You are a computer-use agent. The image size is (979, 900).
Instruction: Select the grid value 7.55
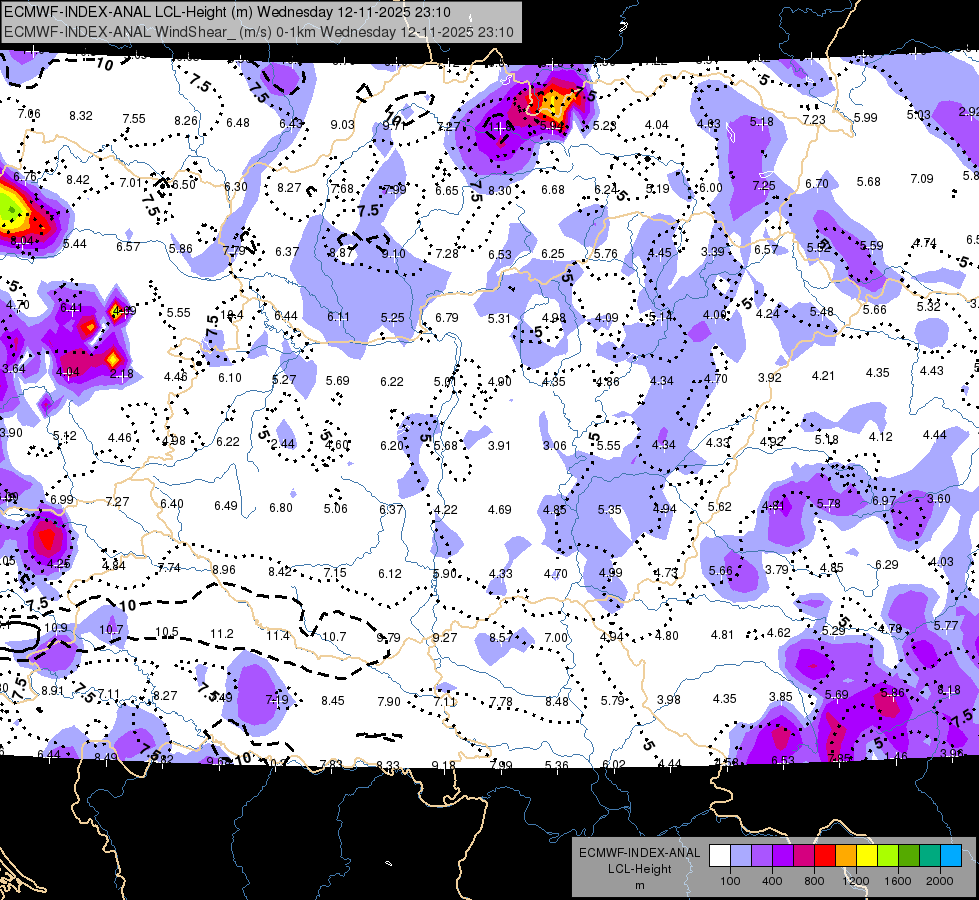point(134,118)
